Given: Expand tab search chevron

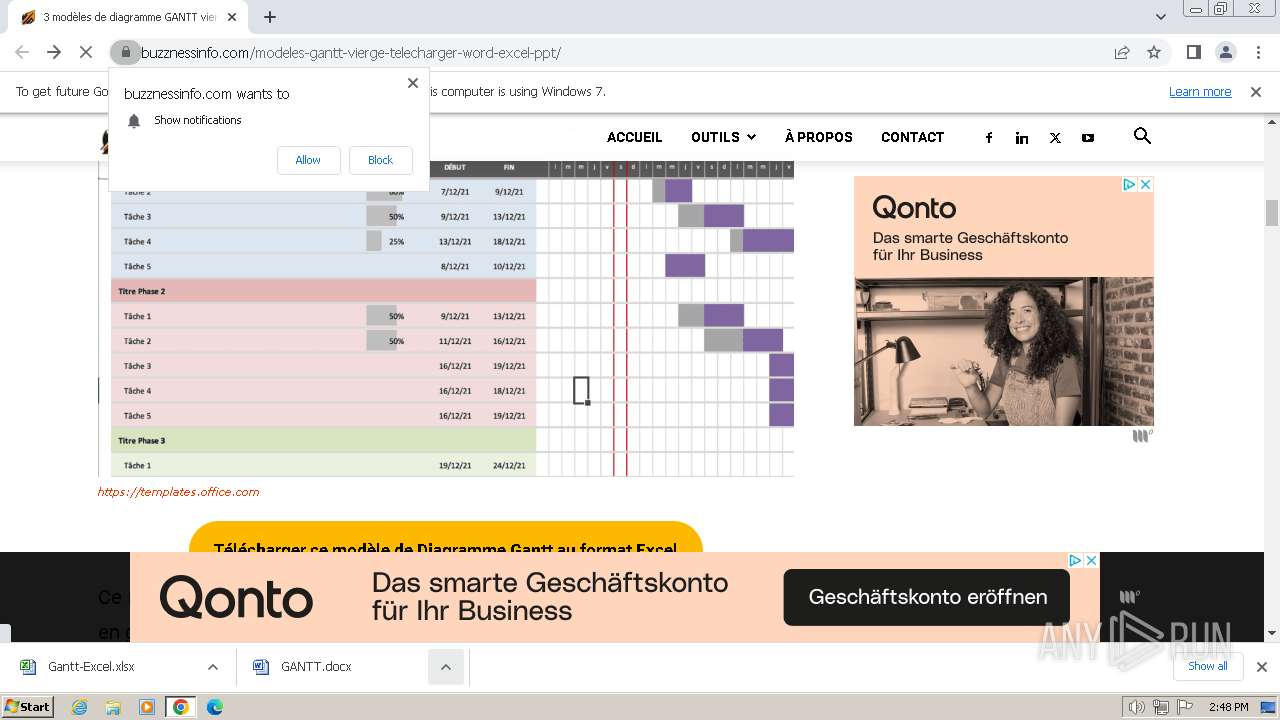Looking at the screenshot, I should 1160,17.
